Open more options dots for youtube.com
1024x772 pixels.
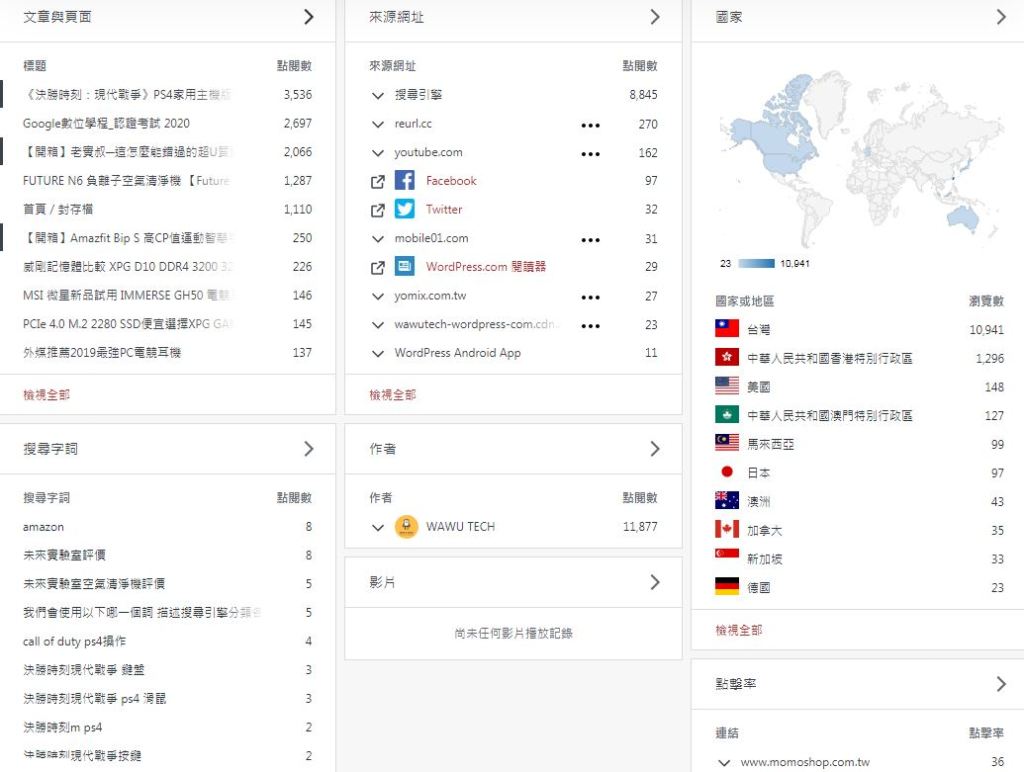click(591, 154)
